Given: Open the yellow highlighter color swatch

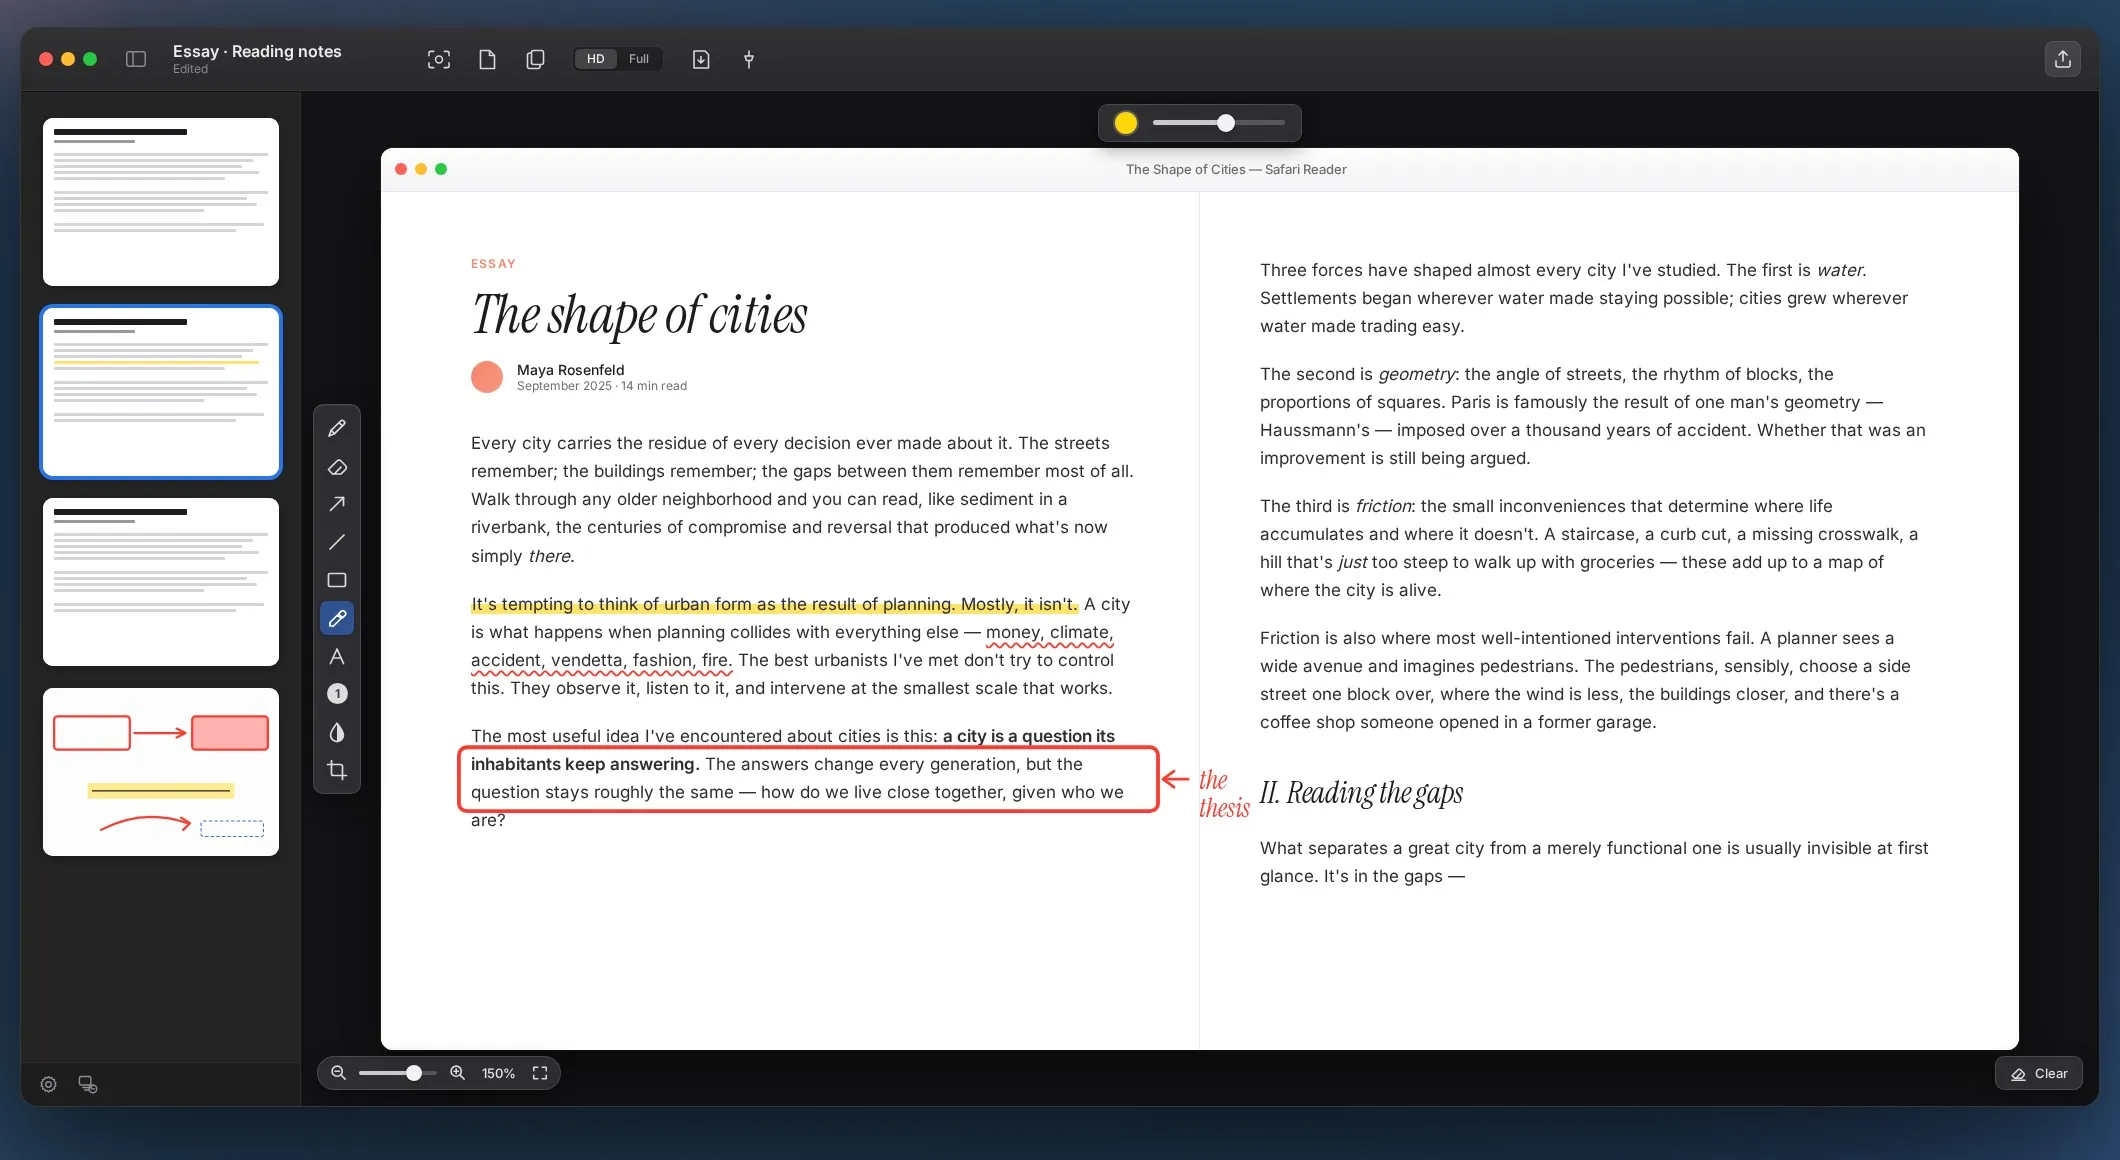Looking at the screenshot, I should tap(1126, 123).
